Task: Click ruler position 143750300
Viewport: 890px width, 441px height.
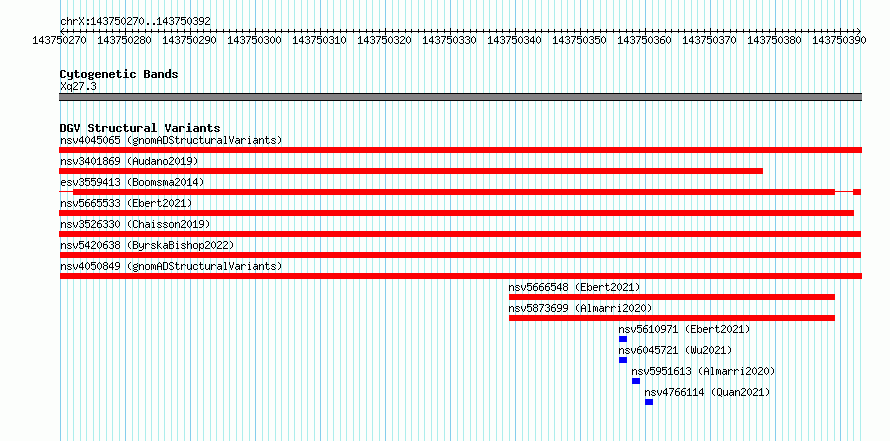Action: (254, 40)
